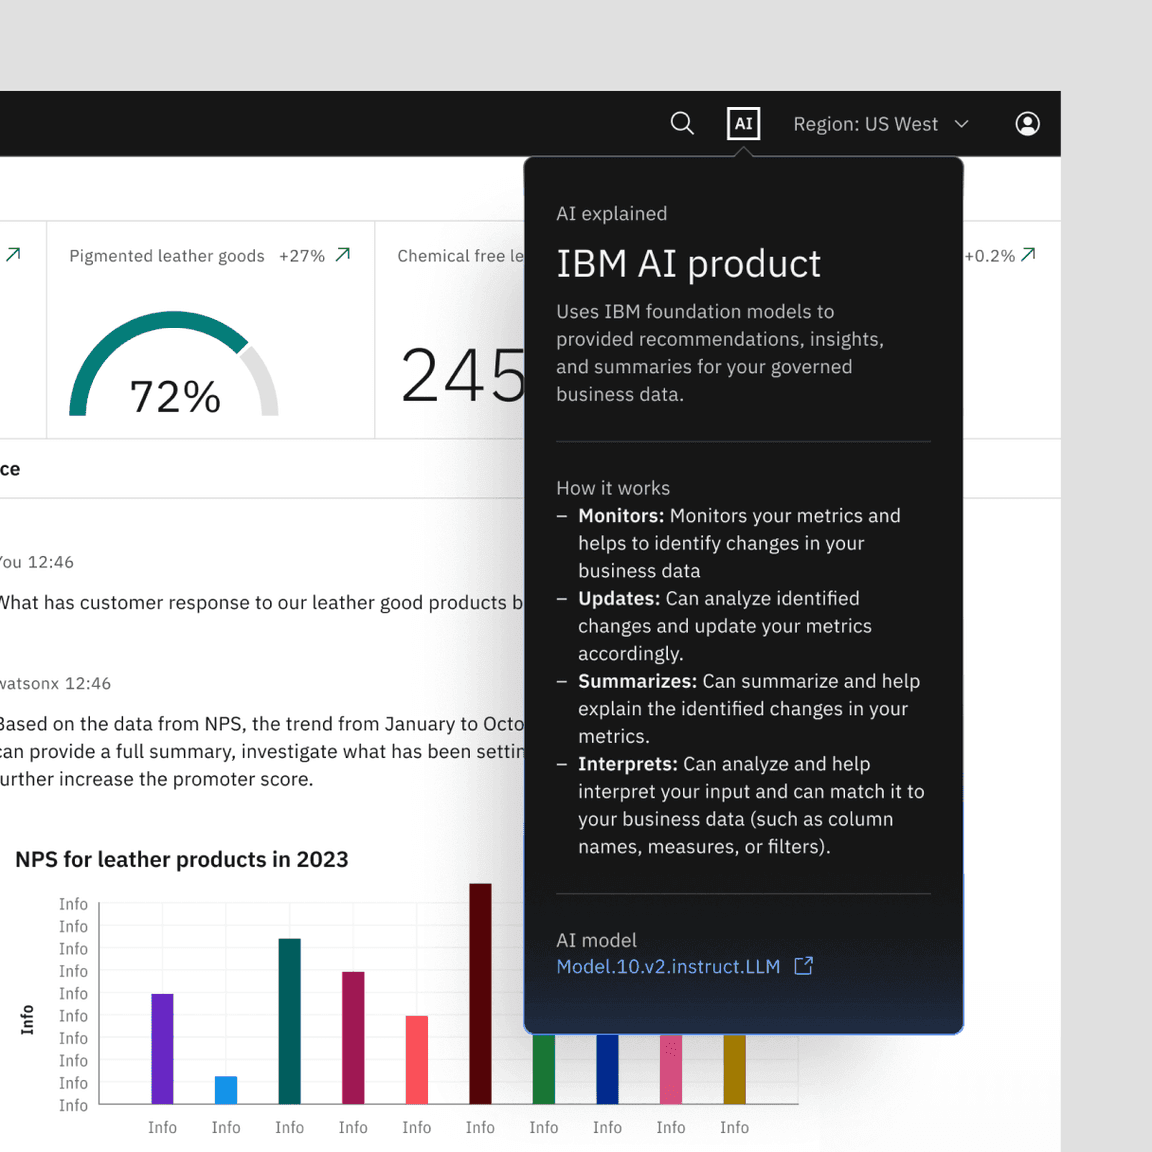Click the AI slug icon in the header
This screenshot has width=1152, height=1152.
point(744,123)
